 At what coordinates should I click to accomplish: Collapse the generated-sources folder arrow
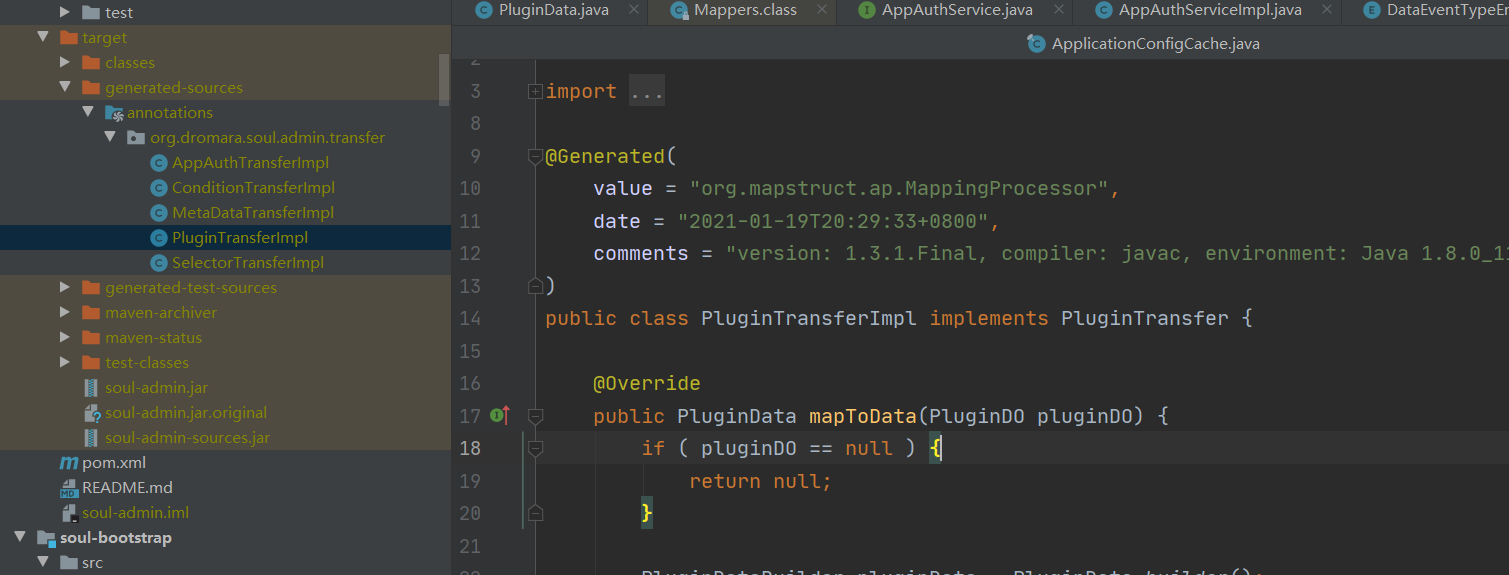65,87
